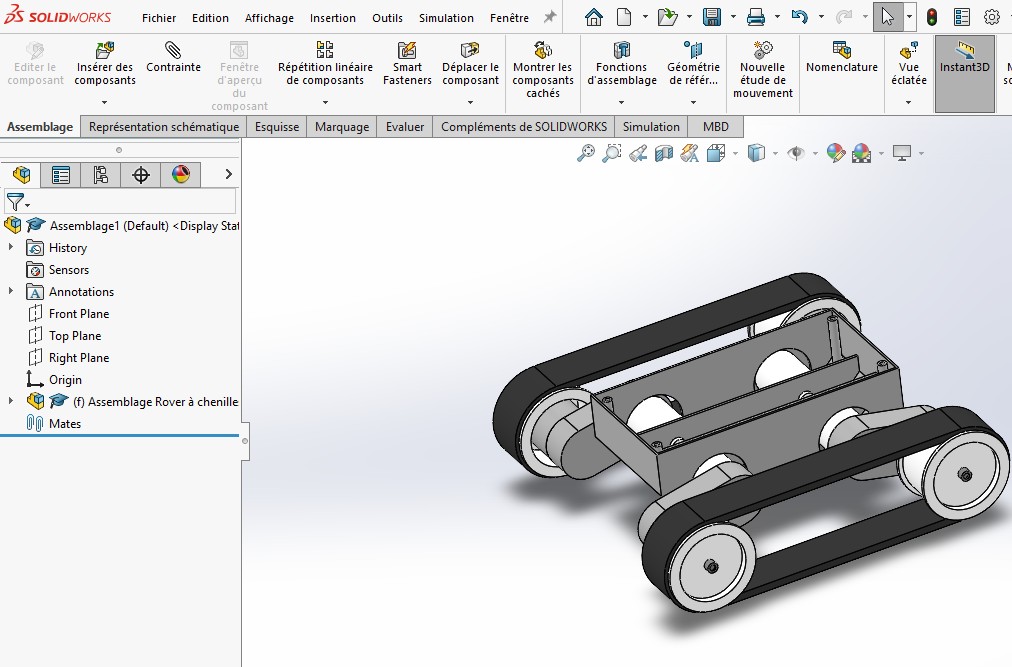The height and width of the screenshot is (667, 1012).
Task: Toggle Montrer les composants cachés
Action: (x=543, y=70)
